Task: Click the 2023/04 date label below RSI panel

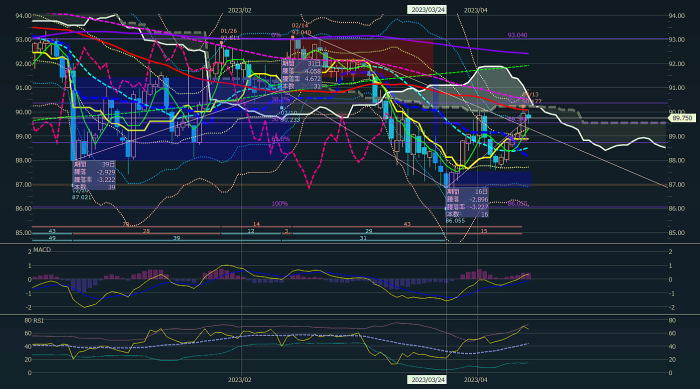Action: tap(476, 380)
